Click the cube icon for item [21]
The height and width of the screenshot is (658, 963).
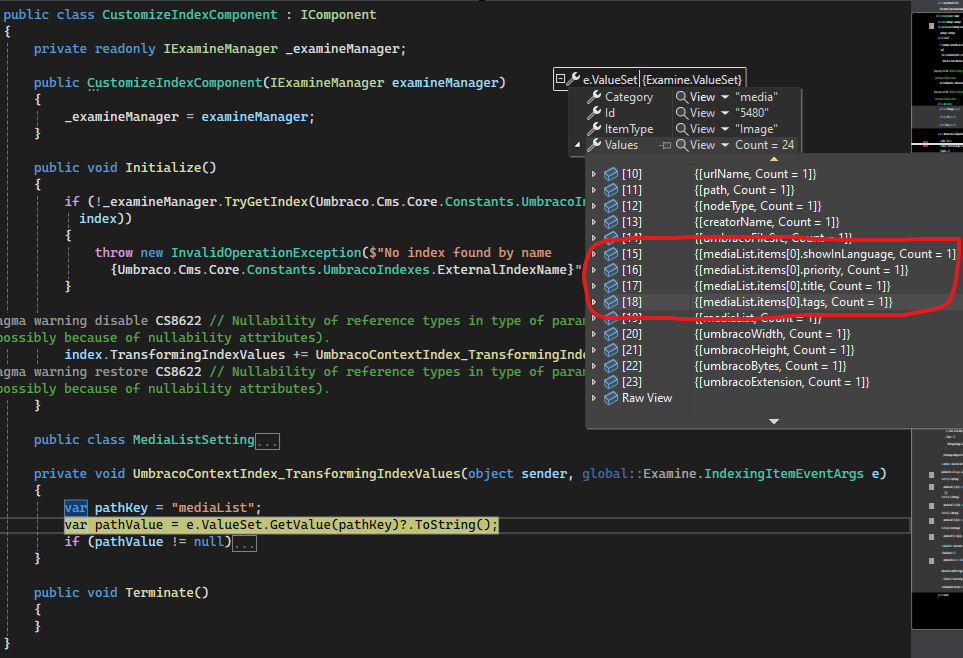click(610, 350)
